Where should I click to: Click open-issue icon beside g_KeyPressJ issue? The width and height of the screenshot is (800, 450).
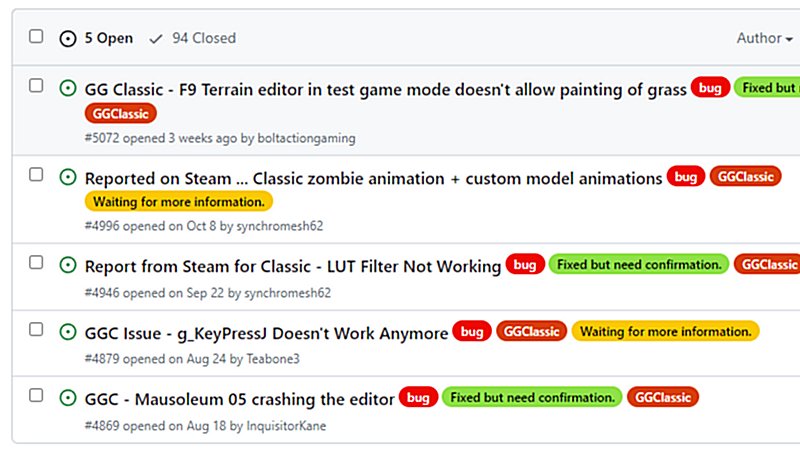[x=68, y=331]
